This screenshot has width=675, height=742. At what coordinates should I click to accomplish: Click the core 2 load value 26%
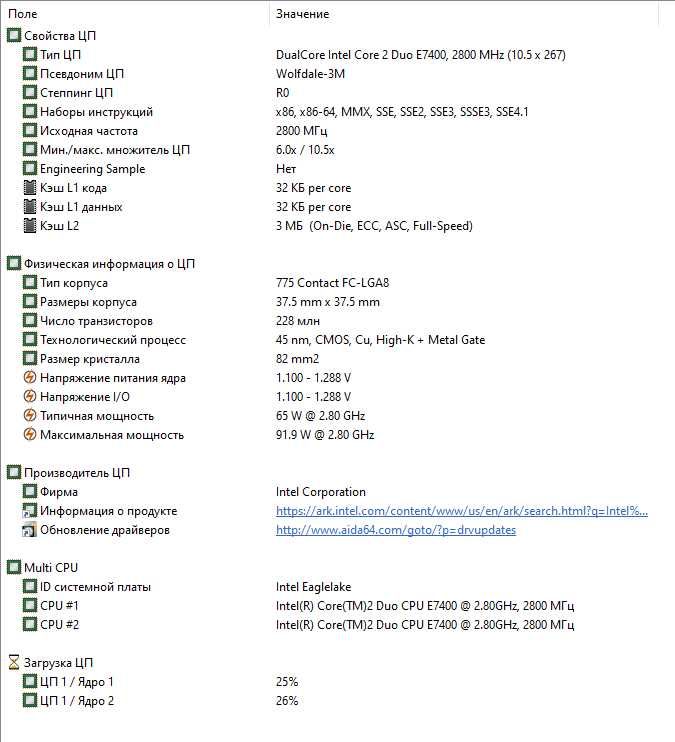(x=287, y=700)
